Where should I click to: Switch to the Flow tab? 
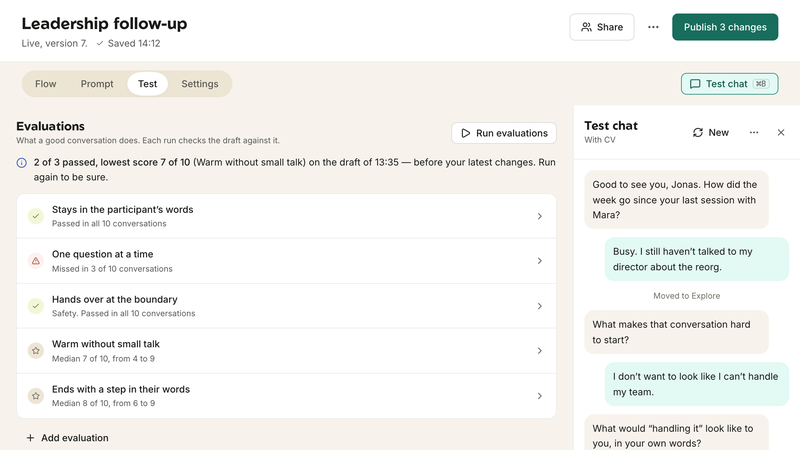coord(45,84)
